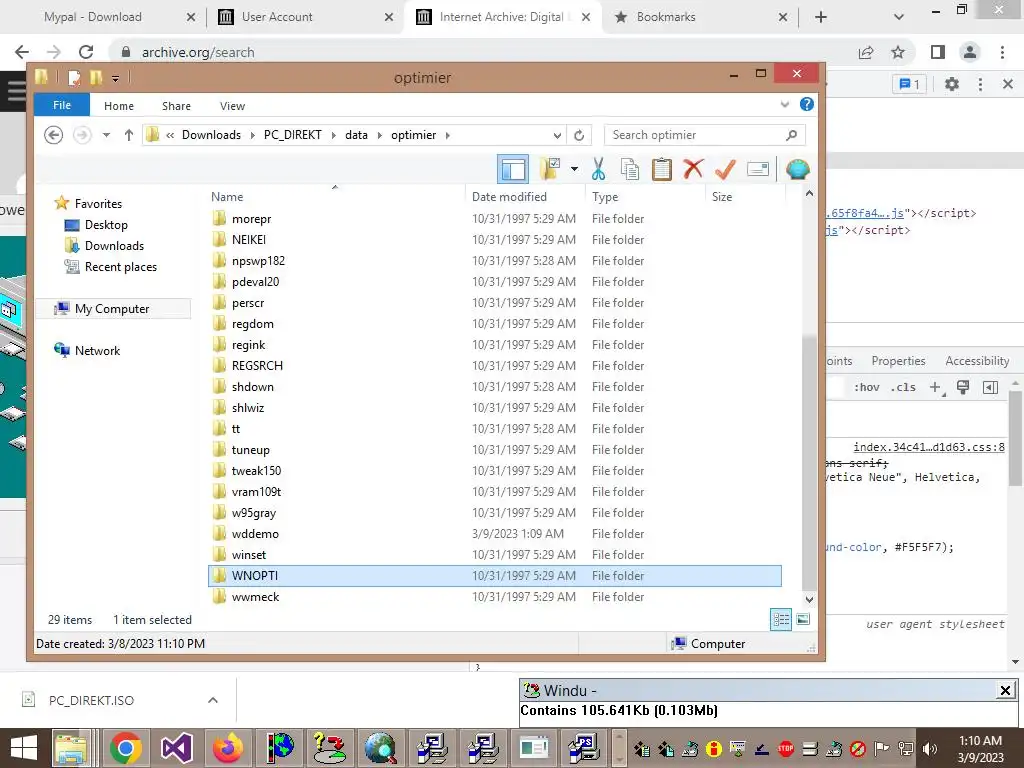This screenshot has height=768, width=1024.
Task: Sort by Date modified column header
Action: [509, 197]
